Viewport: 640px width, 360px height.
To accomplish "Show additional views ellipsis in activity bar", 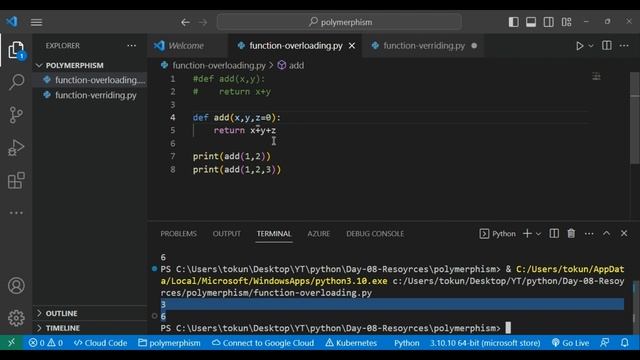I will (x=16, y=213).
